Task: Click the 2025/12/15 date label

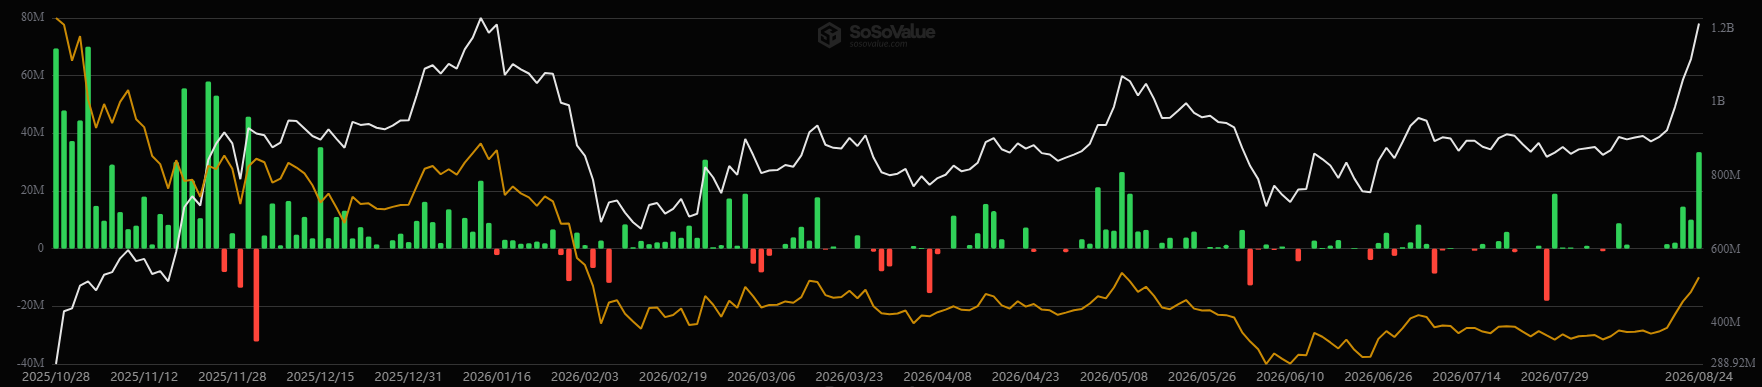Action: click(320, 377)
